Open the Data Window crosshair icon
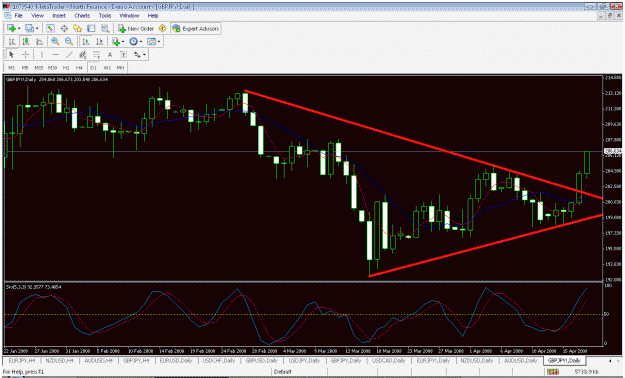This screenshot has height=378, width=625. (x=64, y=28)
